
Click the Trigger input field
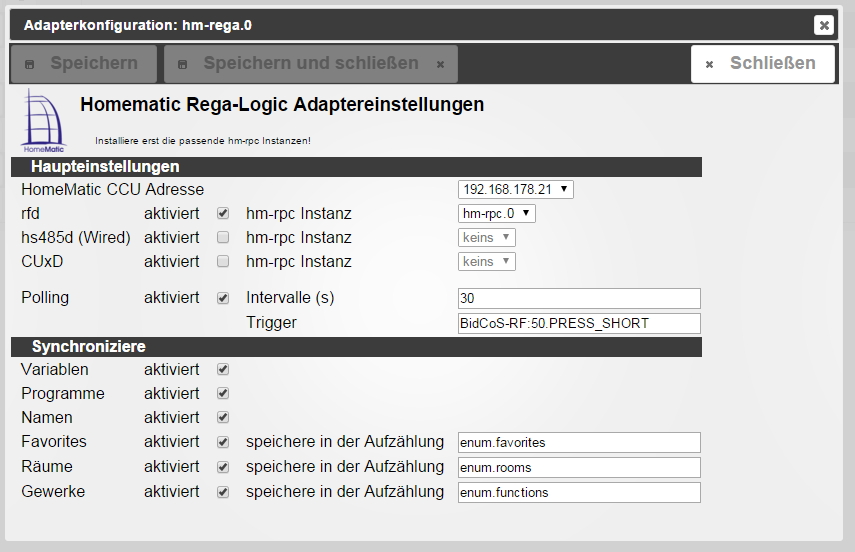579,323
